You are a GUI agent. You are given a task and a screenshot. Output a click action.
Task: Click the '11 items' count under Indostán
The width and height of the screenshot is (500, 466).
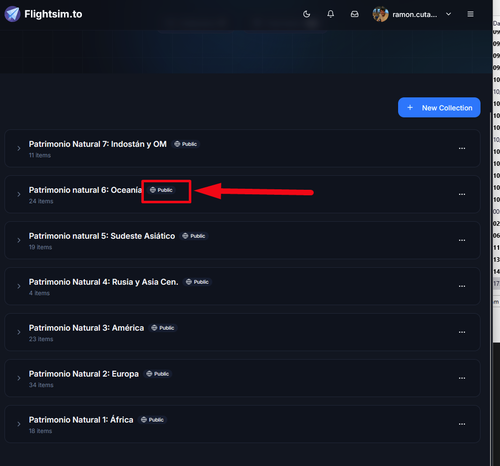40,155
